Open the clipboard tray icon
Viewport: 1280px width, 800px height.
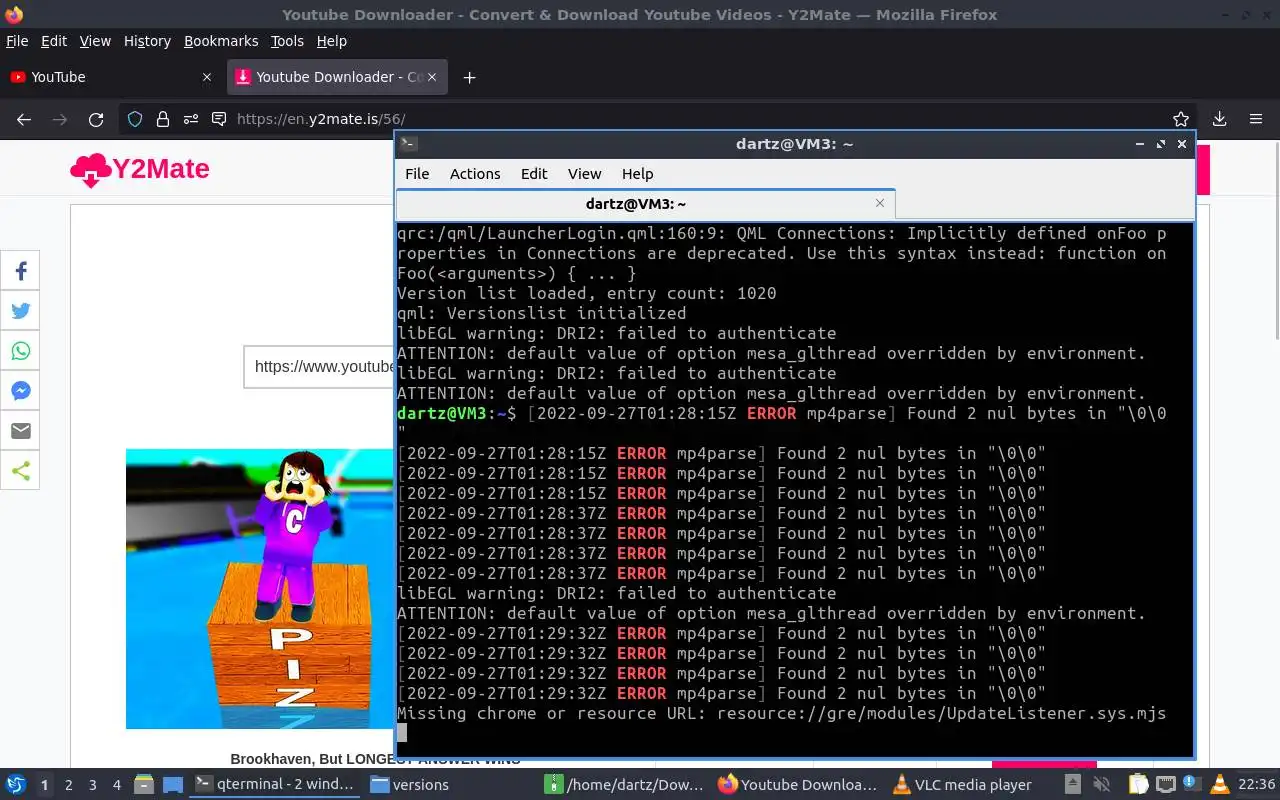point(1138,785)
